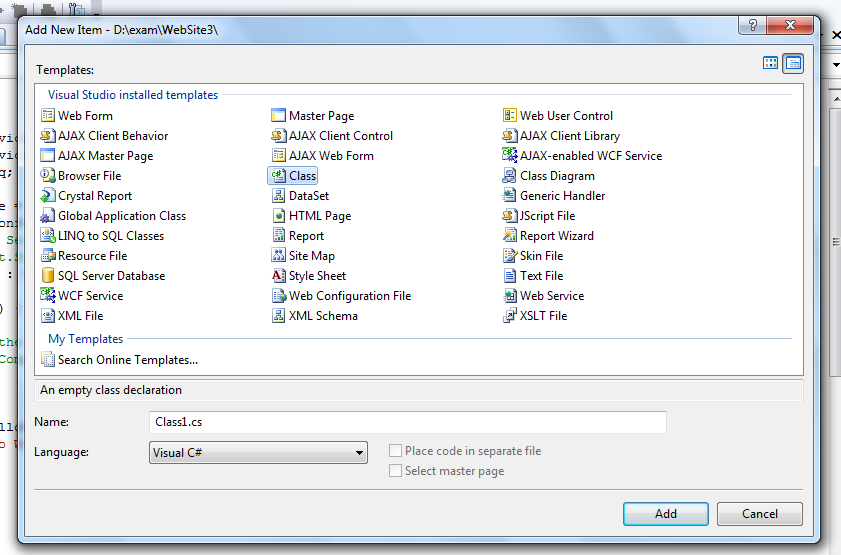Open Search Online Templates link
841x555 pixels.
(x=128, y=360)
